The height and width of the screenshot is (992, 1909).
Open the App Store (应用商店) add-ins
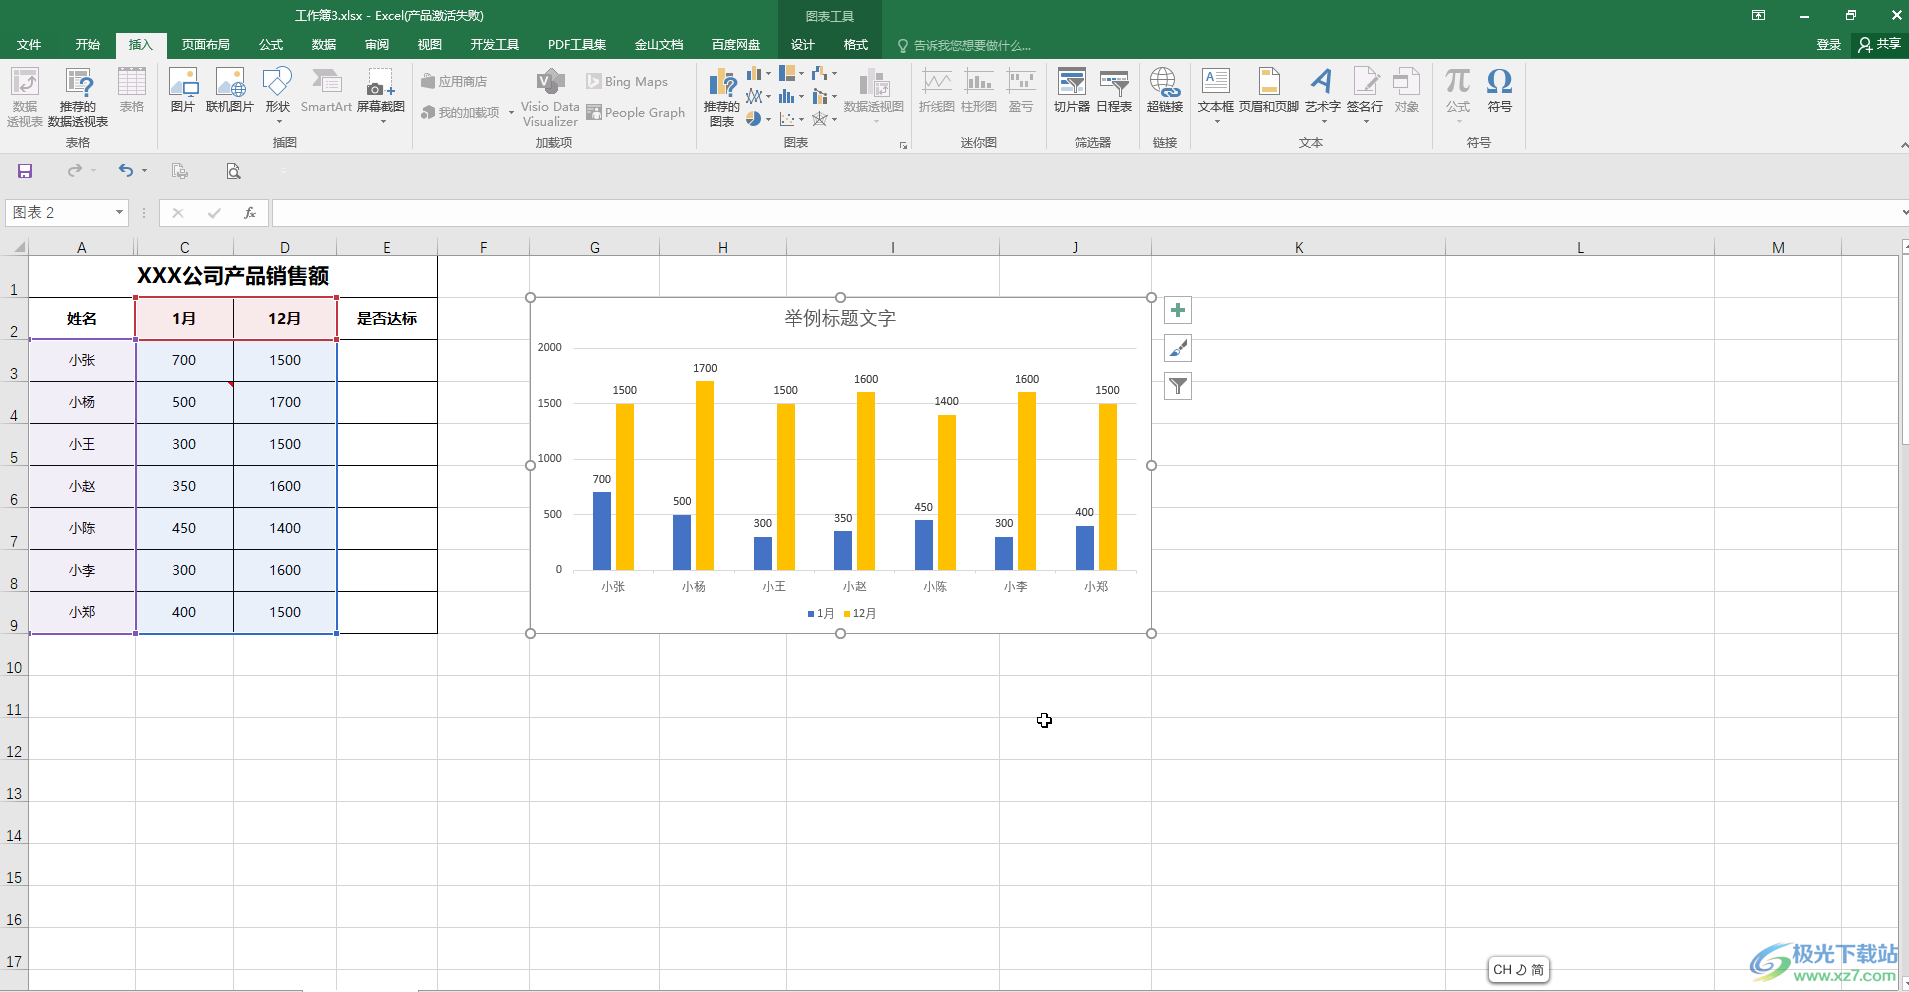tap(454, 81)
